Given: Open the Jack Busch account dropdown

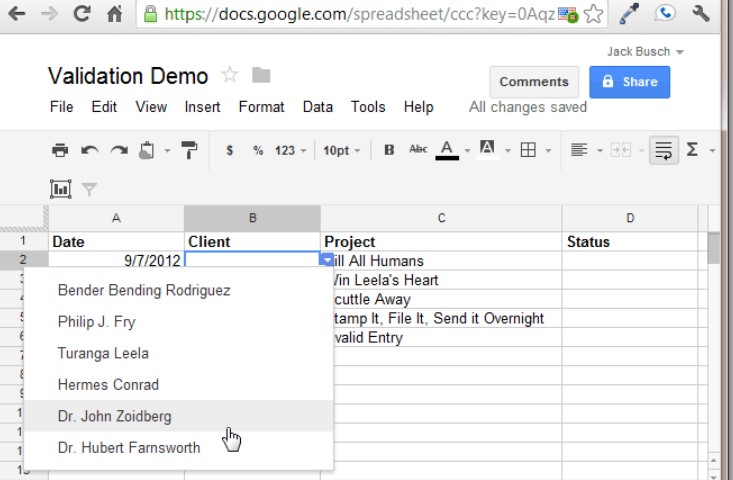Looking at the screenshot, I should coord(645,51).
